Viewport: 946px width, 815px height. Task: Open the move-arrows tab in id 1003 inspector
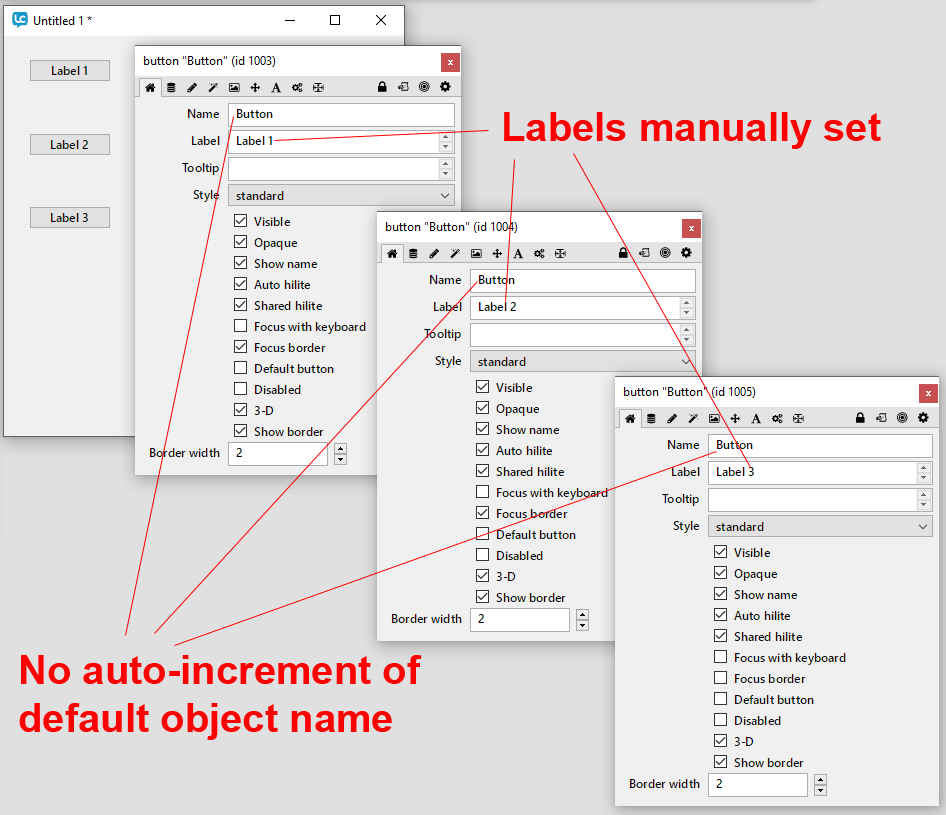pyautogui.click(x=255, y=88)
